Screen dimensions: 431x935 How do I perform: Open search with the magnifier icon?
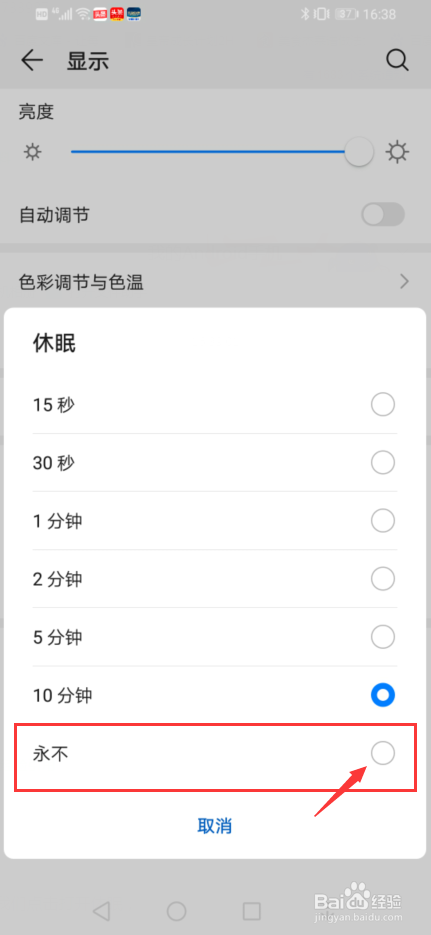pyautogui.click(x=397, y=61)
